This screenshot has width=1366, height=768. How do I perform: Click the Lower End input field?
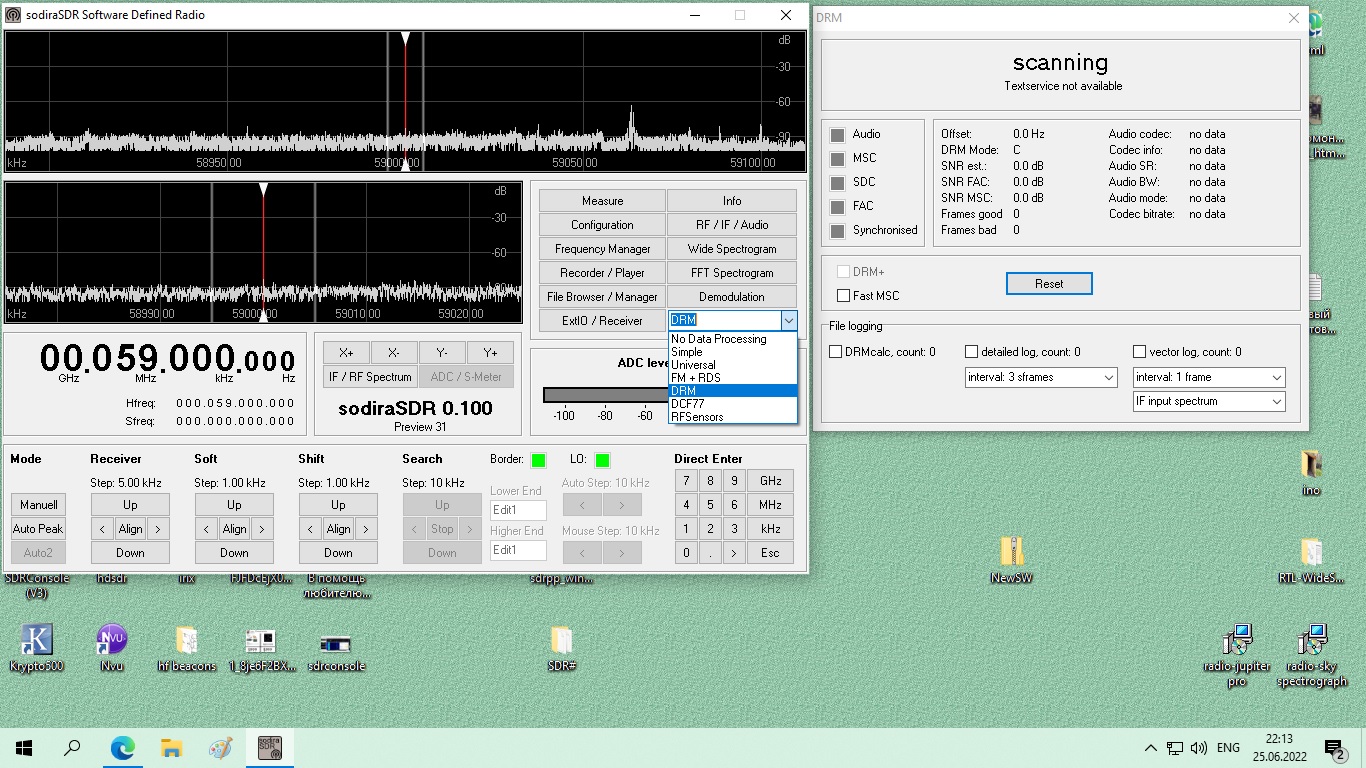518,510
